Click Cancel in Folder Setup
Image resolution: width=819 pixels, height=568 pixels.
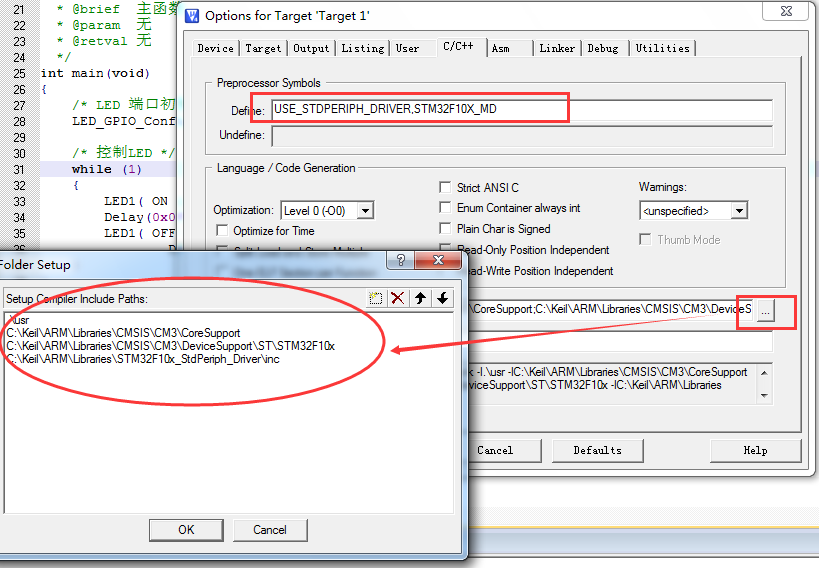tap(270, 530)
